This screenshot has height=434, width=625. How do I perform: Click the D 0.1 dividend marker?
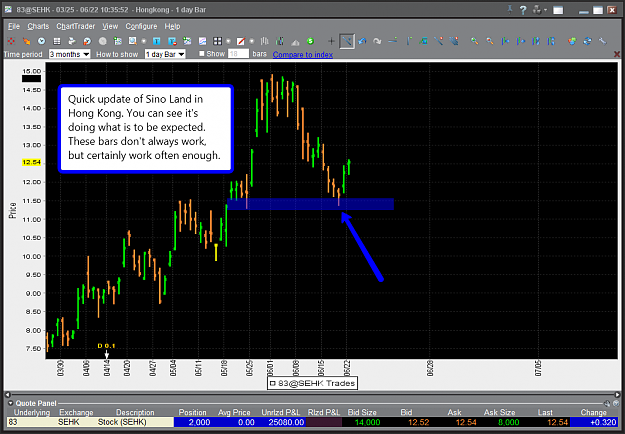coord(106,346)
